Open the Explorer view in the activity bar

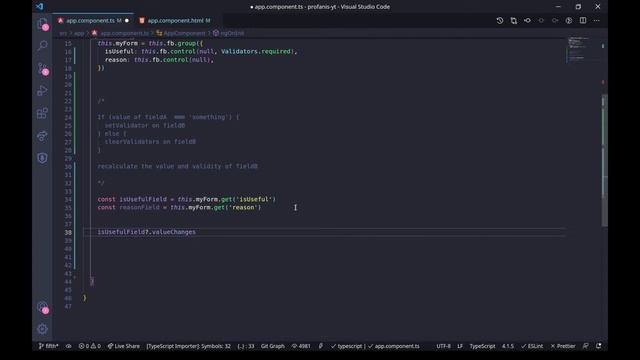[x=42, y=24]
